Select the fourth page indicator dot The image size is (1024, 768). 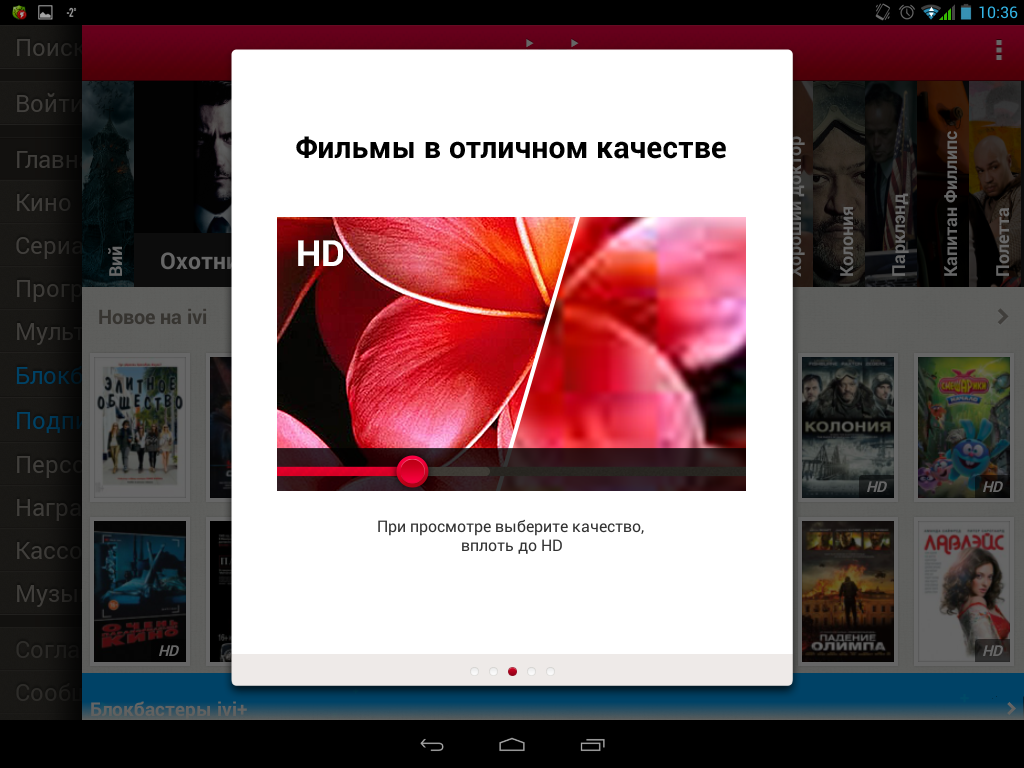531,672
